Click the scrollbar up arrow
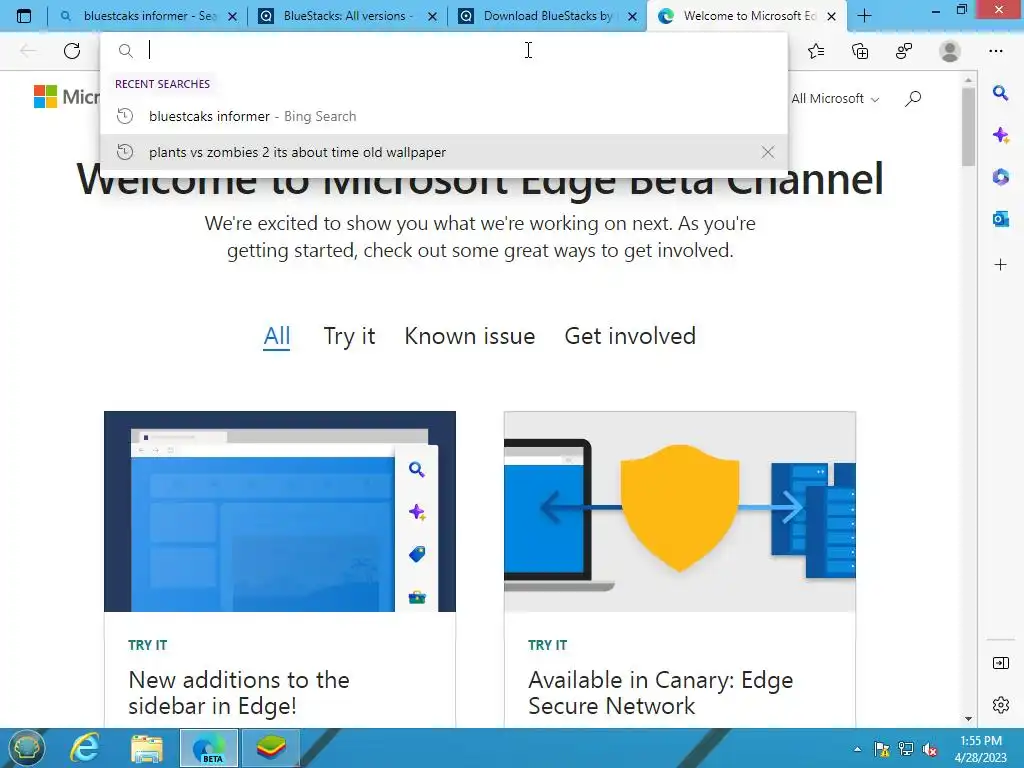 [x=968, y=80]
